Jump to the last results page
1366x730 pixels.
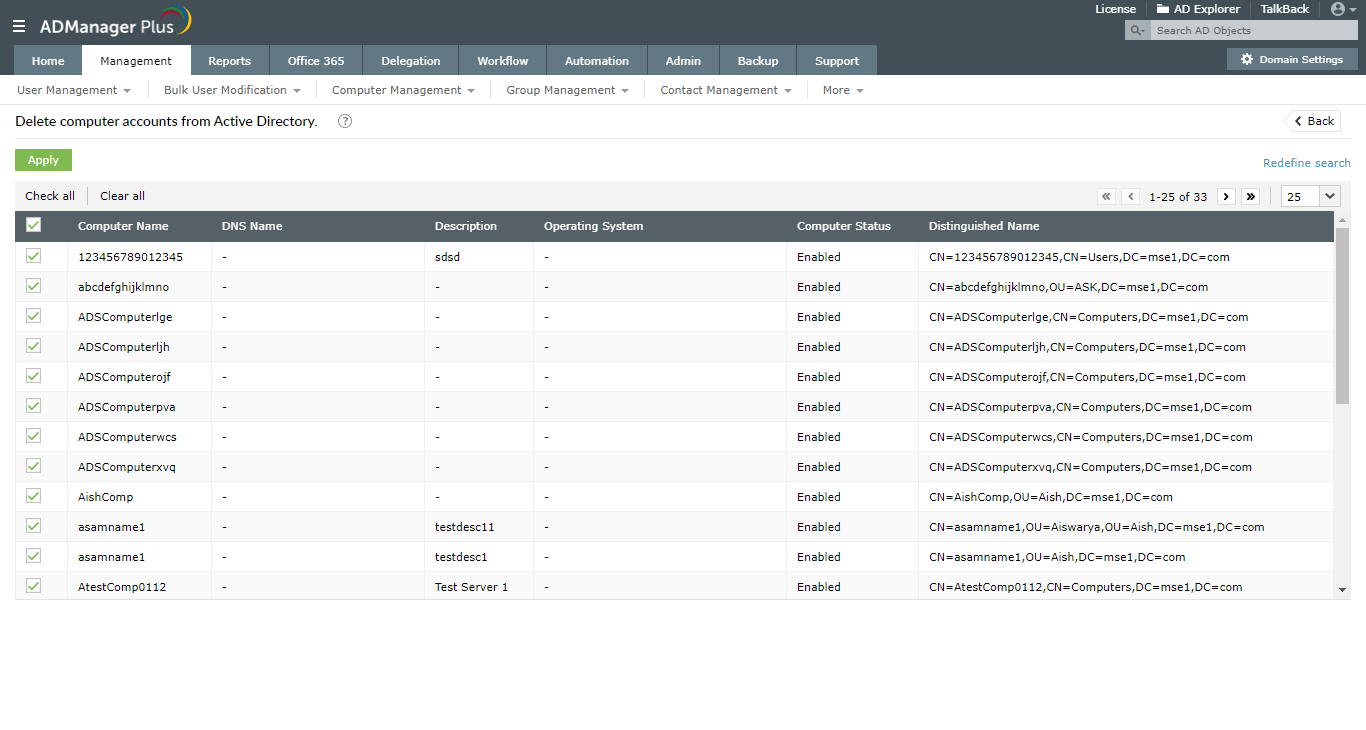pyautogui.click(x=1250, y=197)
